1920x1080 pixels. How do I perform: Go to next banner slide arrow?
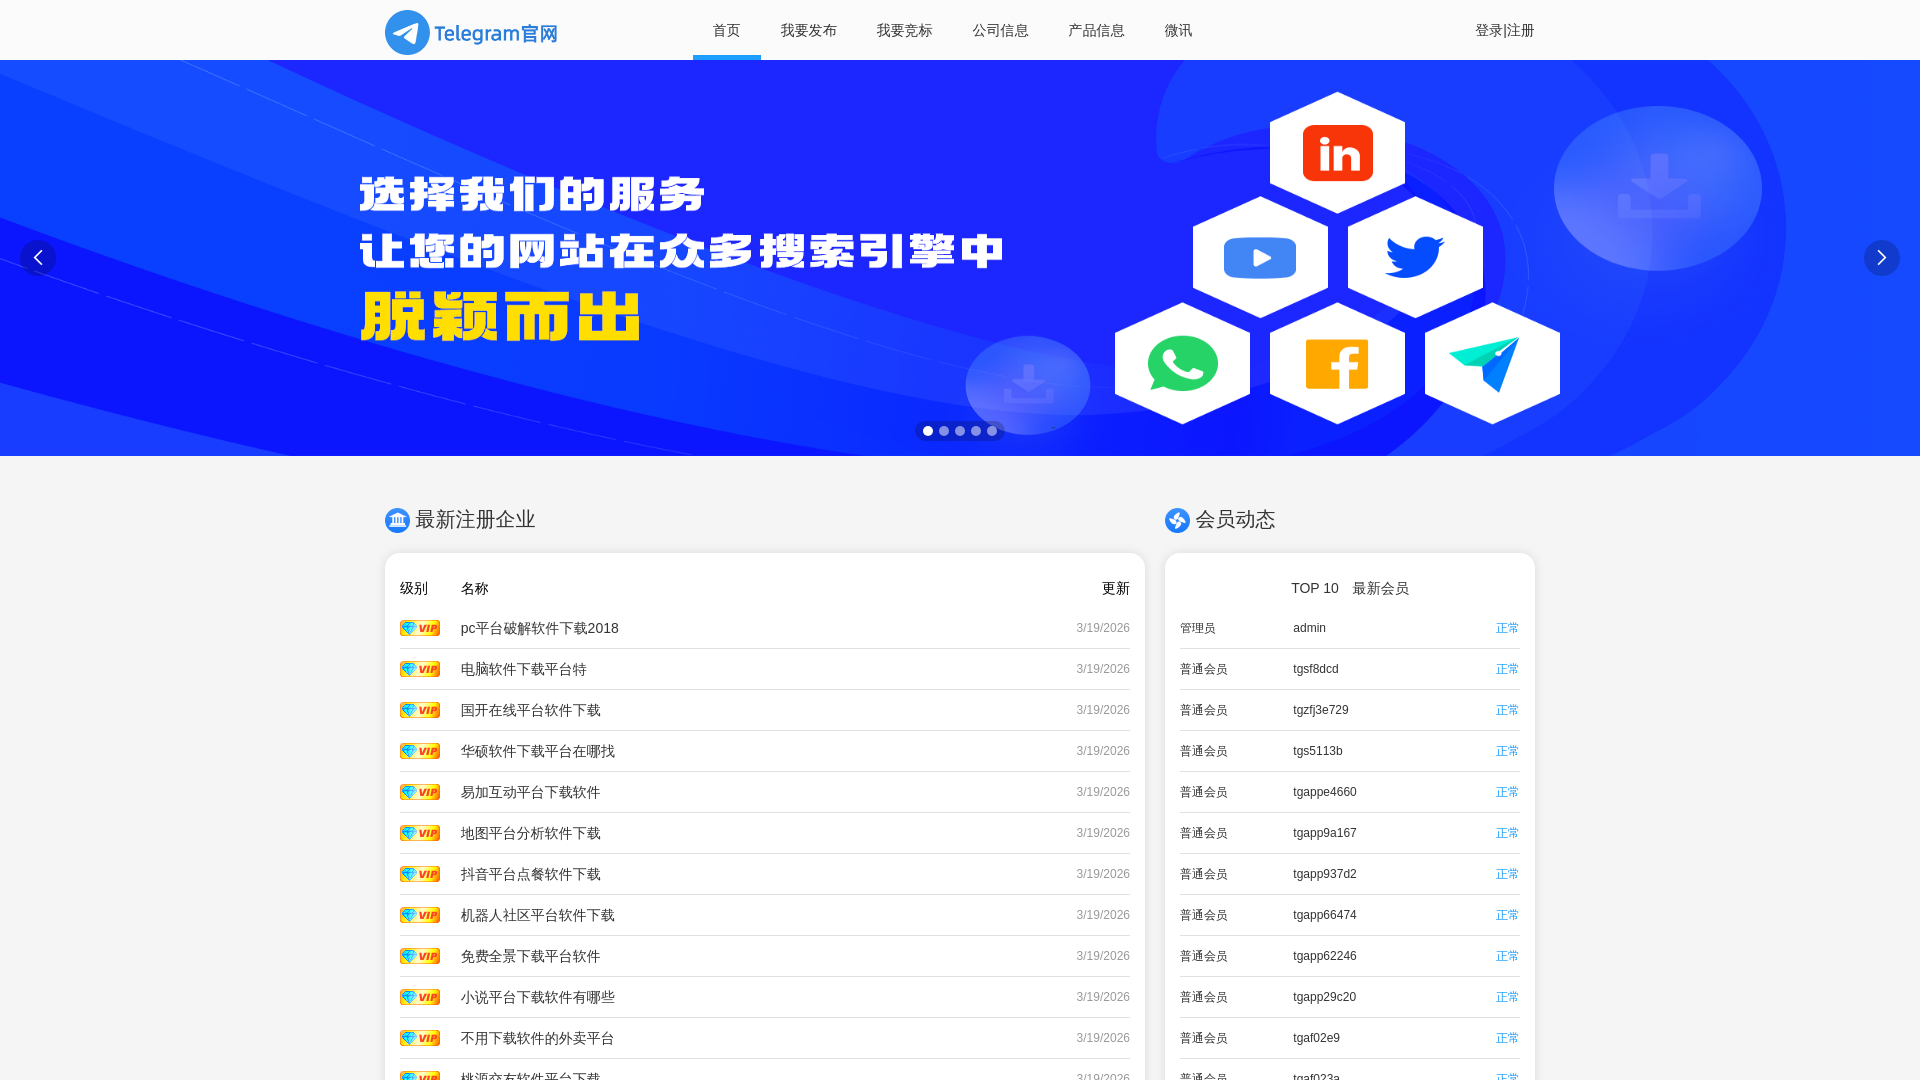(1882, 258)
